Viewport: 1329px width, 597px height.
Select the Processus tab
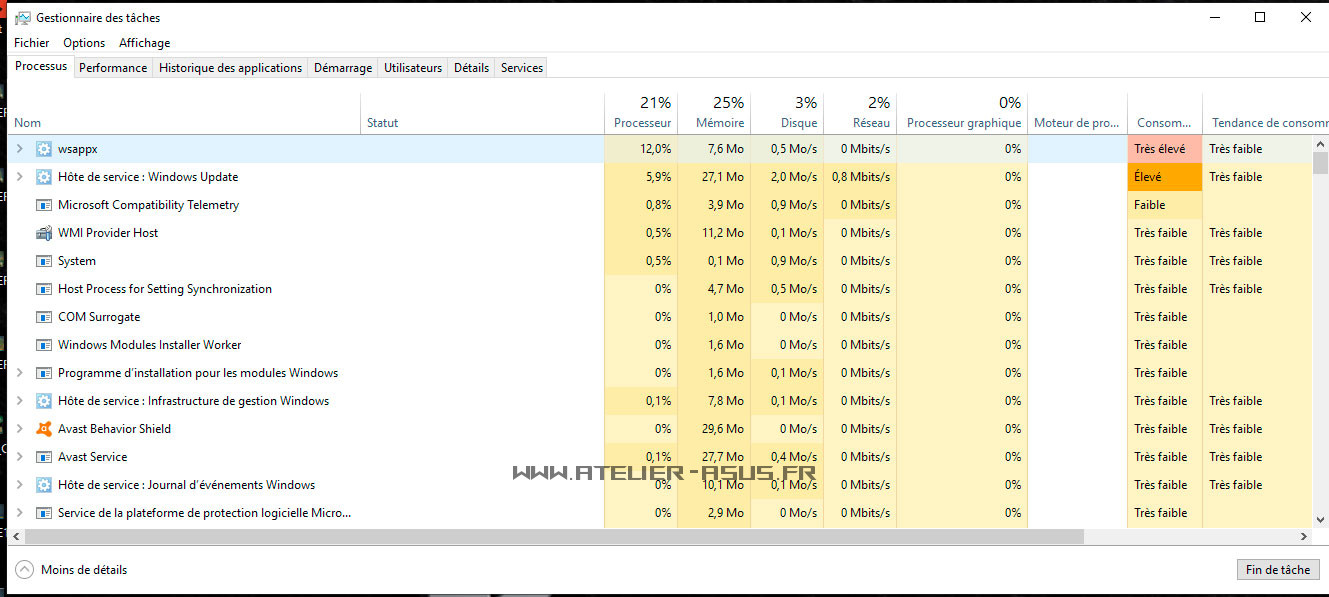41,66
